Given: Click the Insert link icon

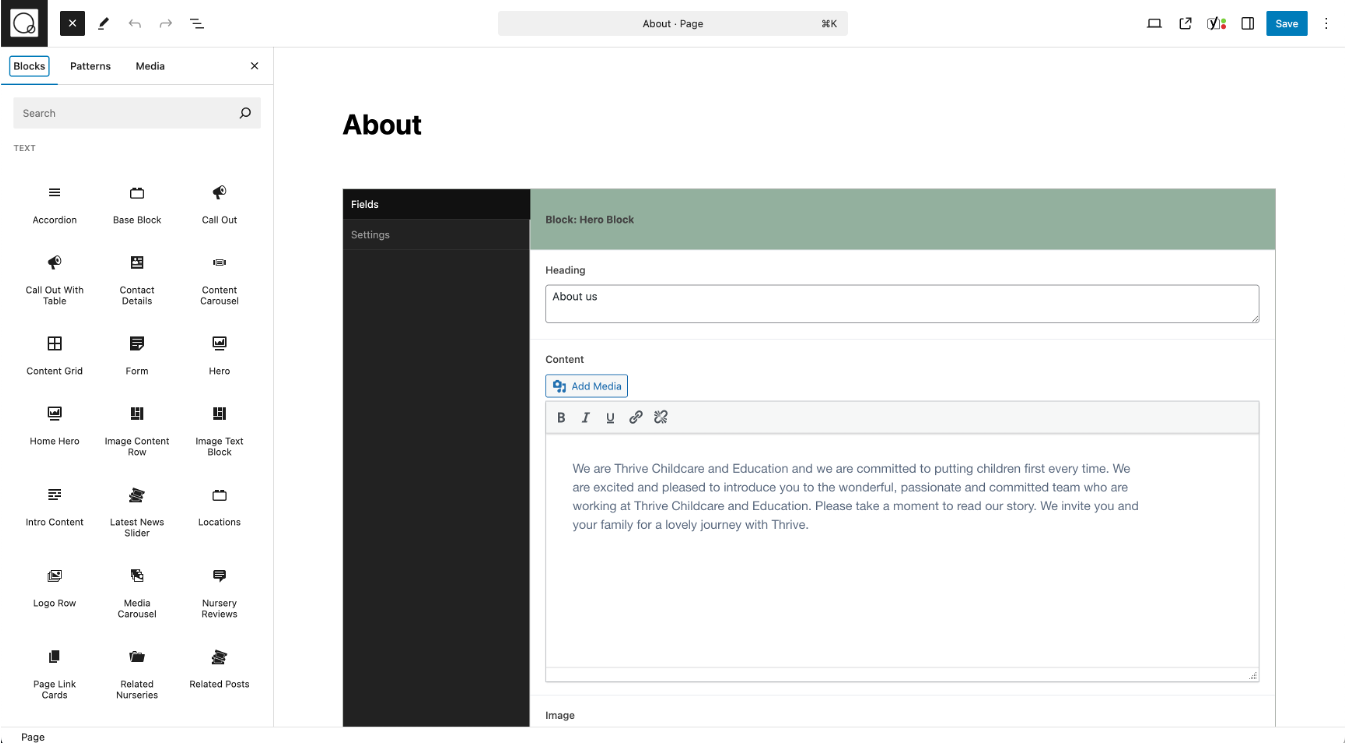Looking at the screenshot, I should click(x=635, y=418).
